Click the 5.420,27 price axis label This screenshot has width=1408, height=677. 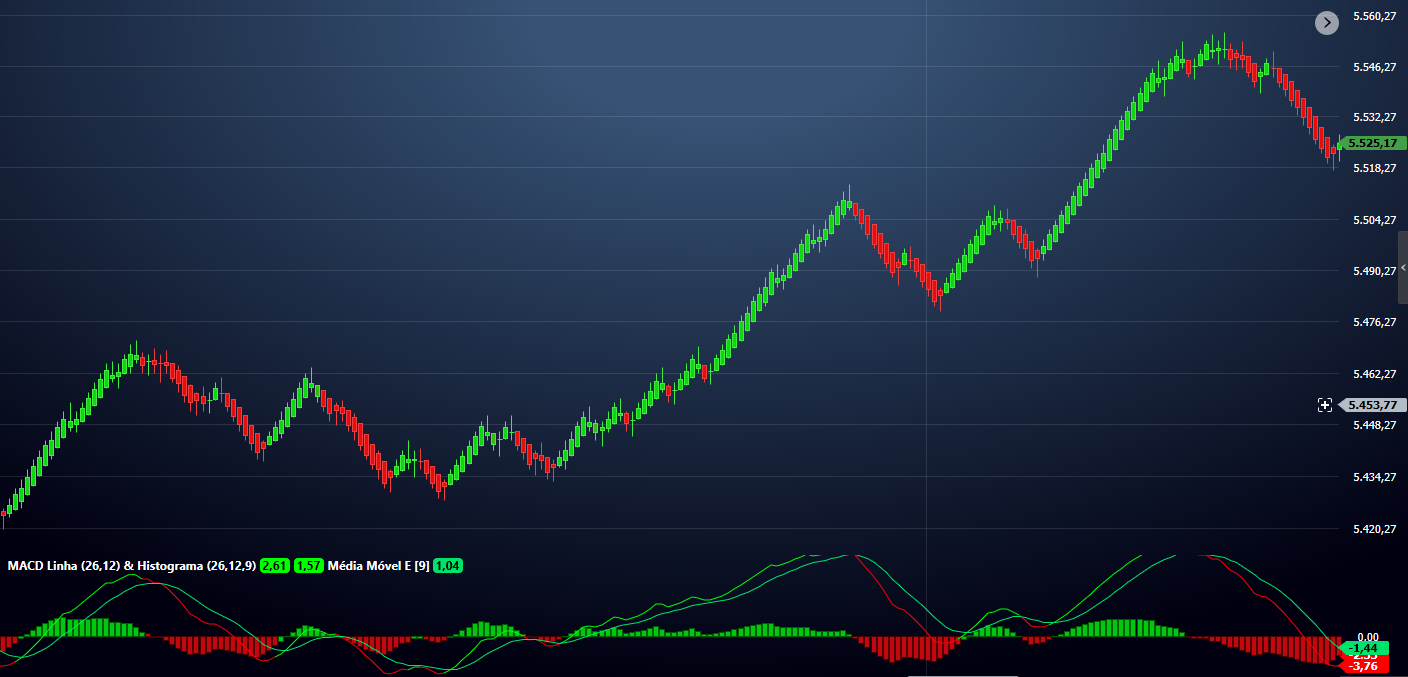(1374, 528)
